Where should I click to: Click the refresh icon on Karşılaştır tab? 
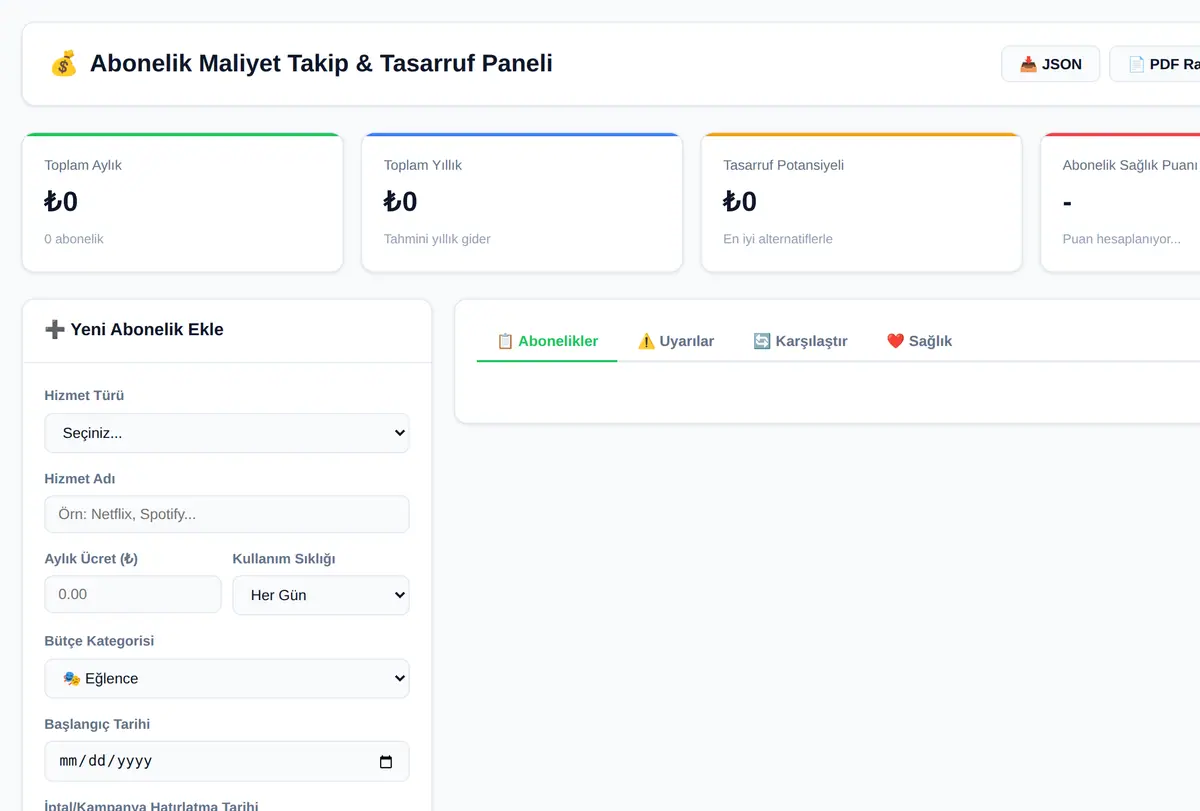(x=762, y=341)
